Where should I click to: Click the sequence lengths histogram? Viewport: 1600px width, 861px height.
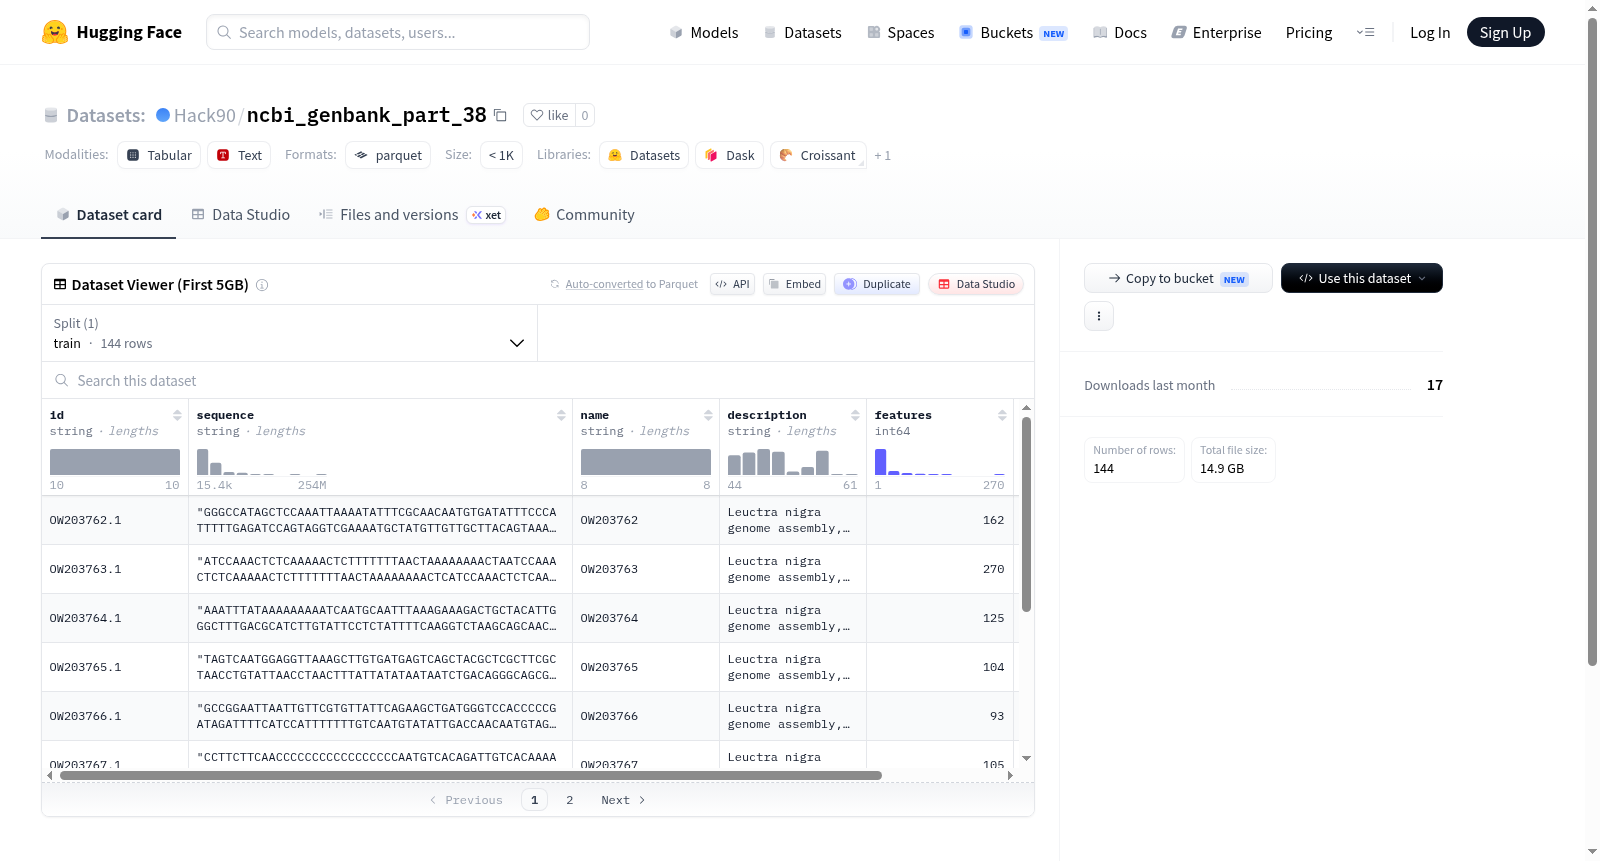pos(262,462)
